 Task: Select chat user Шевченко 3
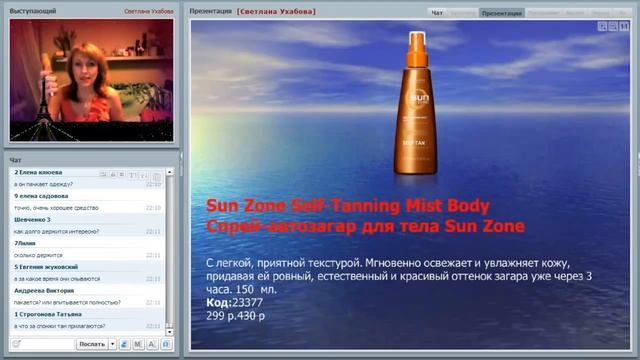click(32, 220)
